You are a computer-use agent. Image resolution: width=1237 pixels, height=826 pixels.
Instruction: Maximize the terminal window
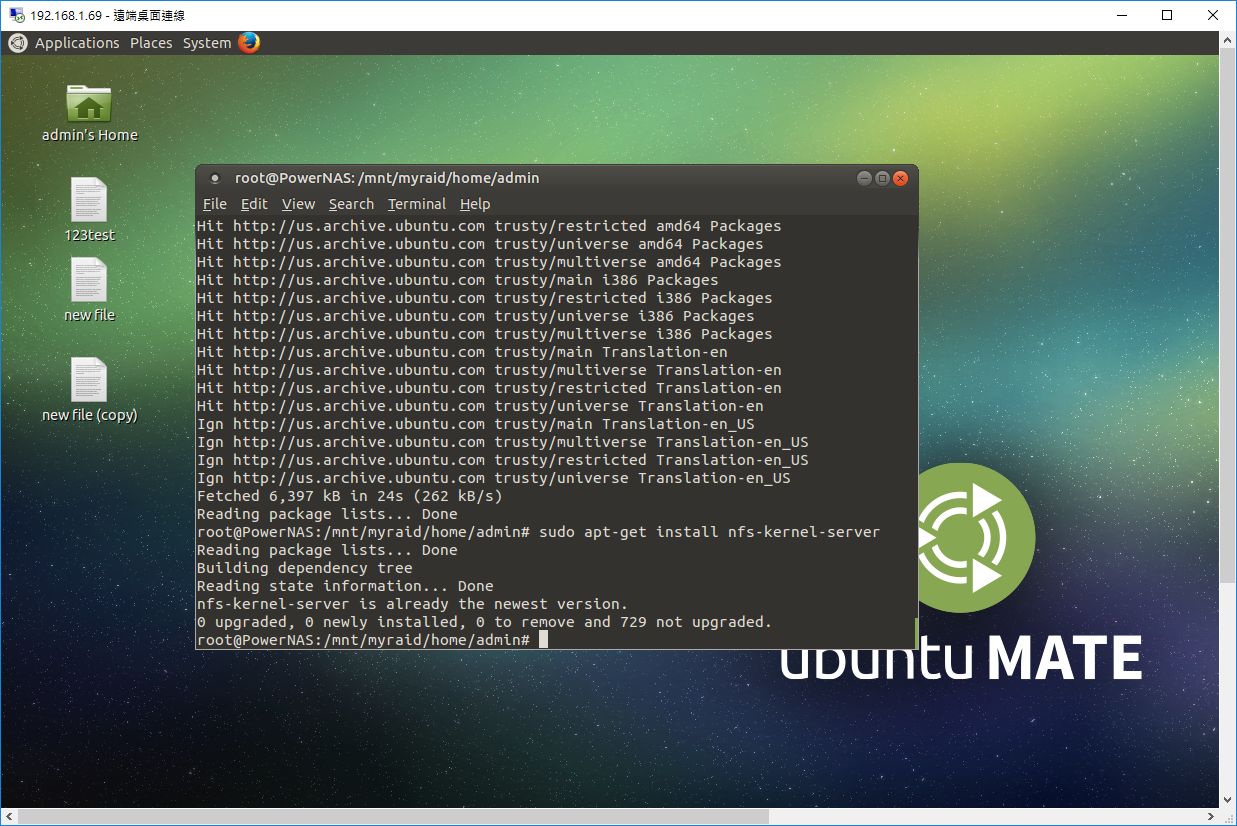click(882, 178)
